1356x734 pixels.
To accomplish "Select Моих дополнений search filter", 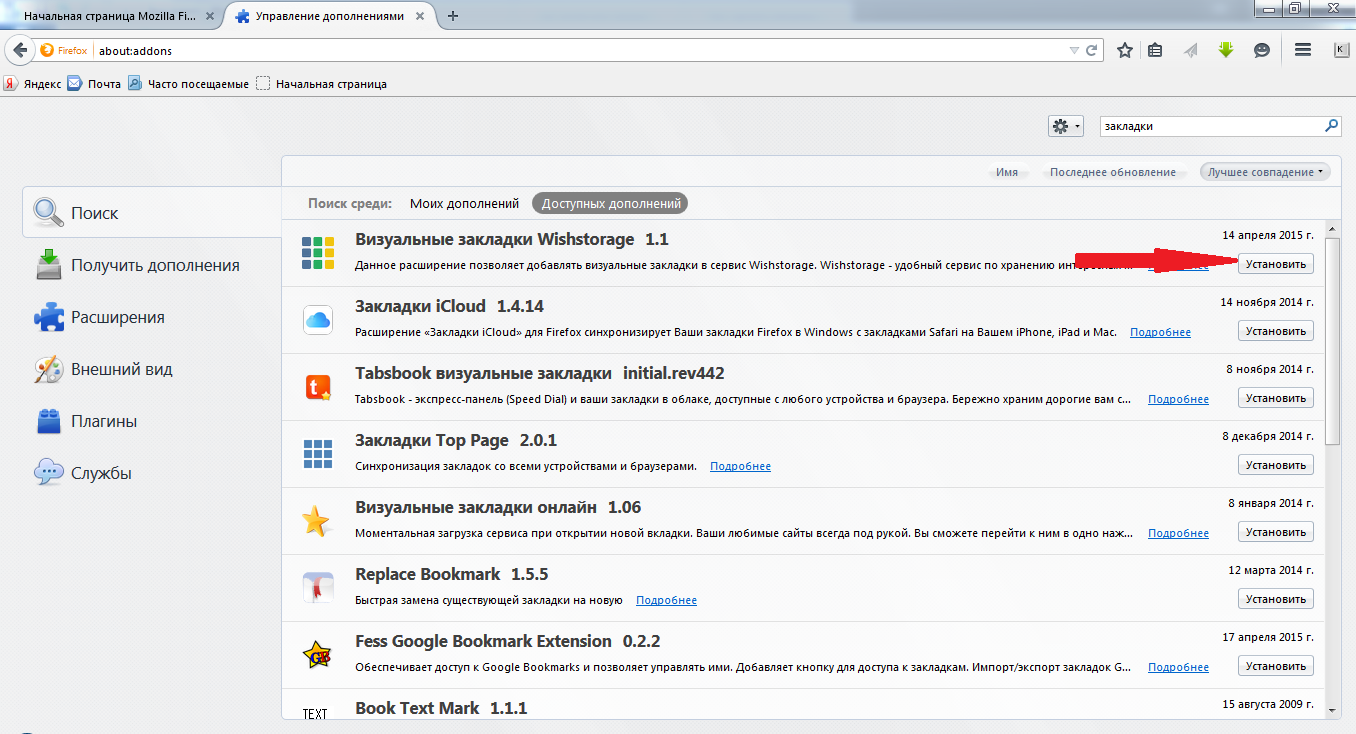I will [464, 203].
